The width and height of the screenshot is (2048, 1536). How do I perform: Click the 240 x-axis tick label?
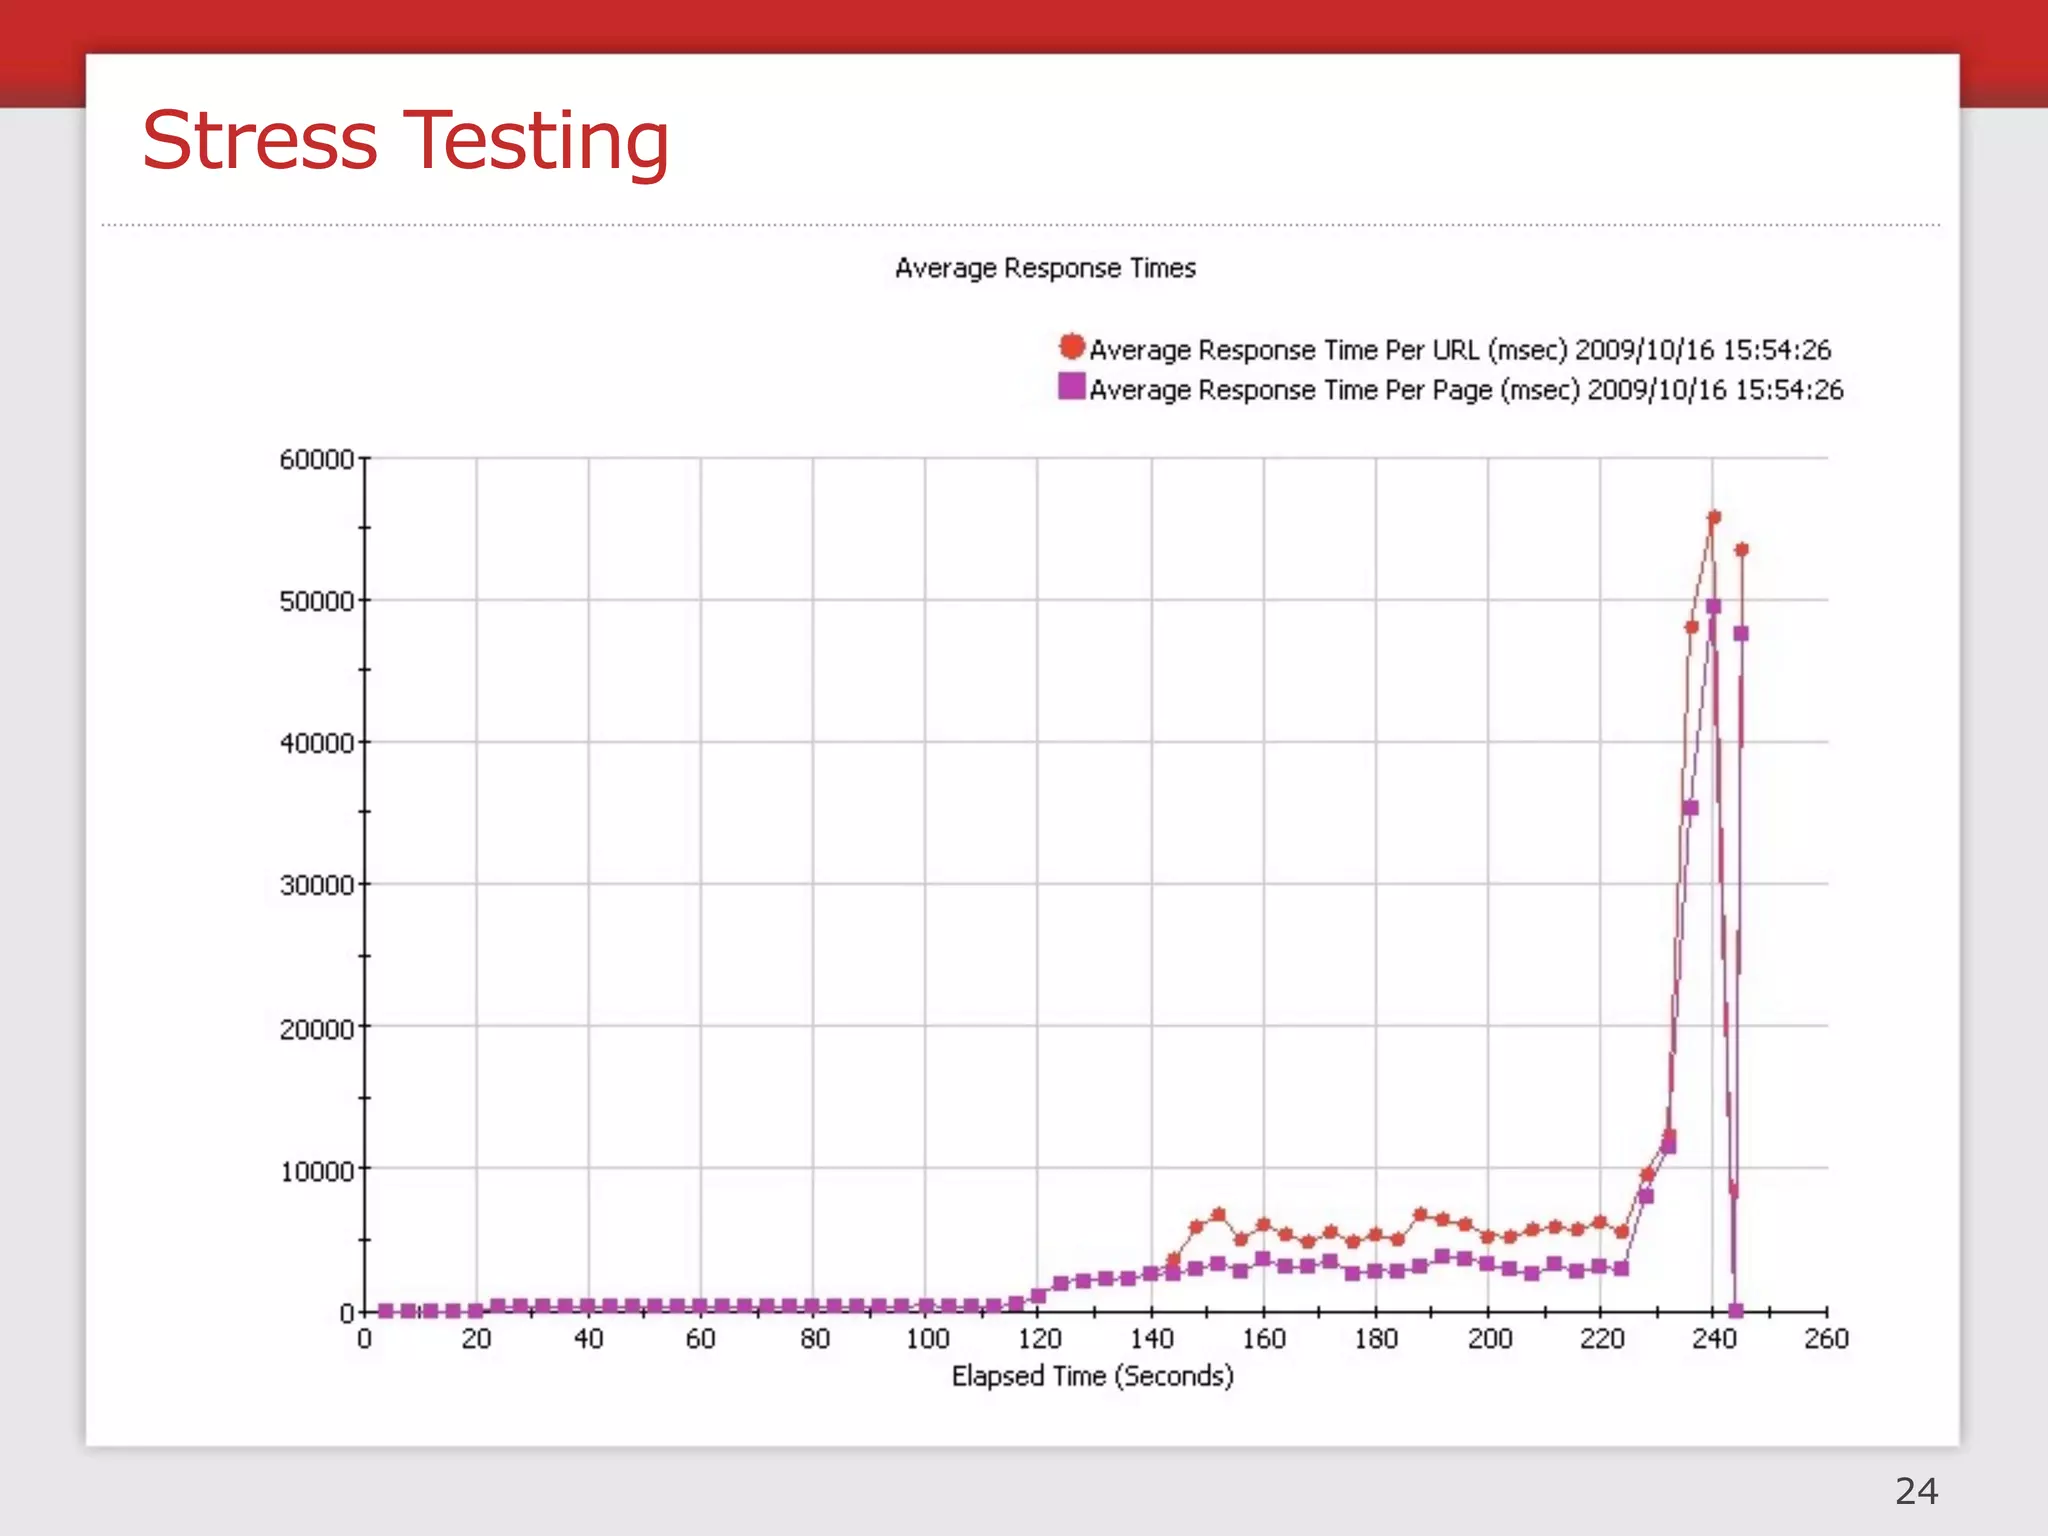(1713, 1339)
